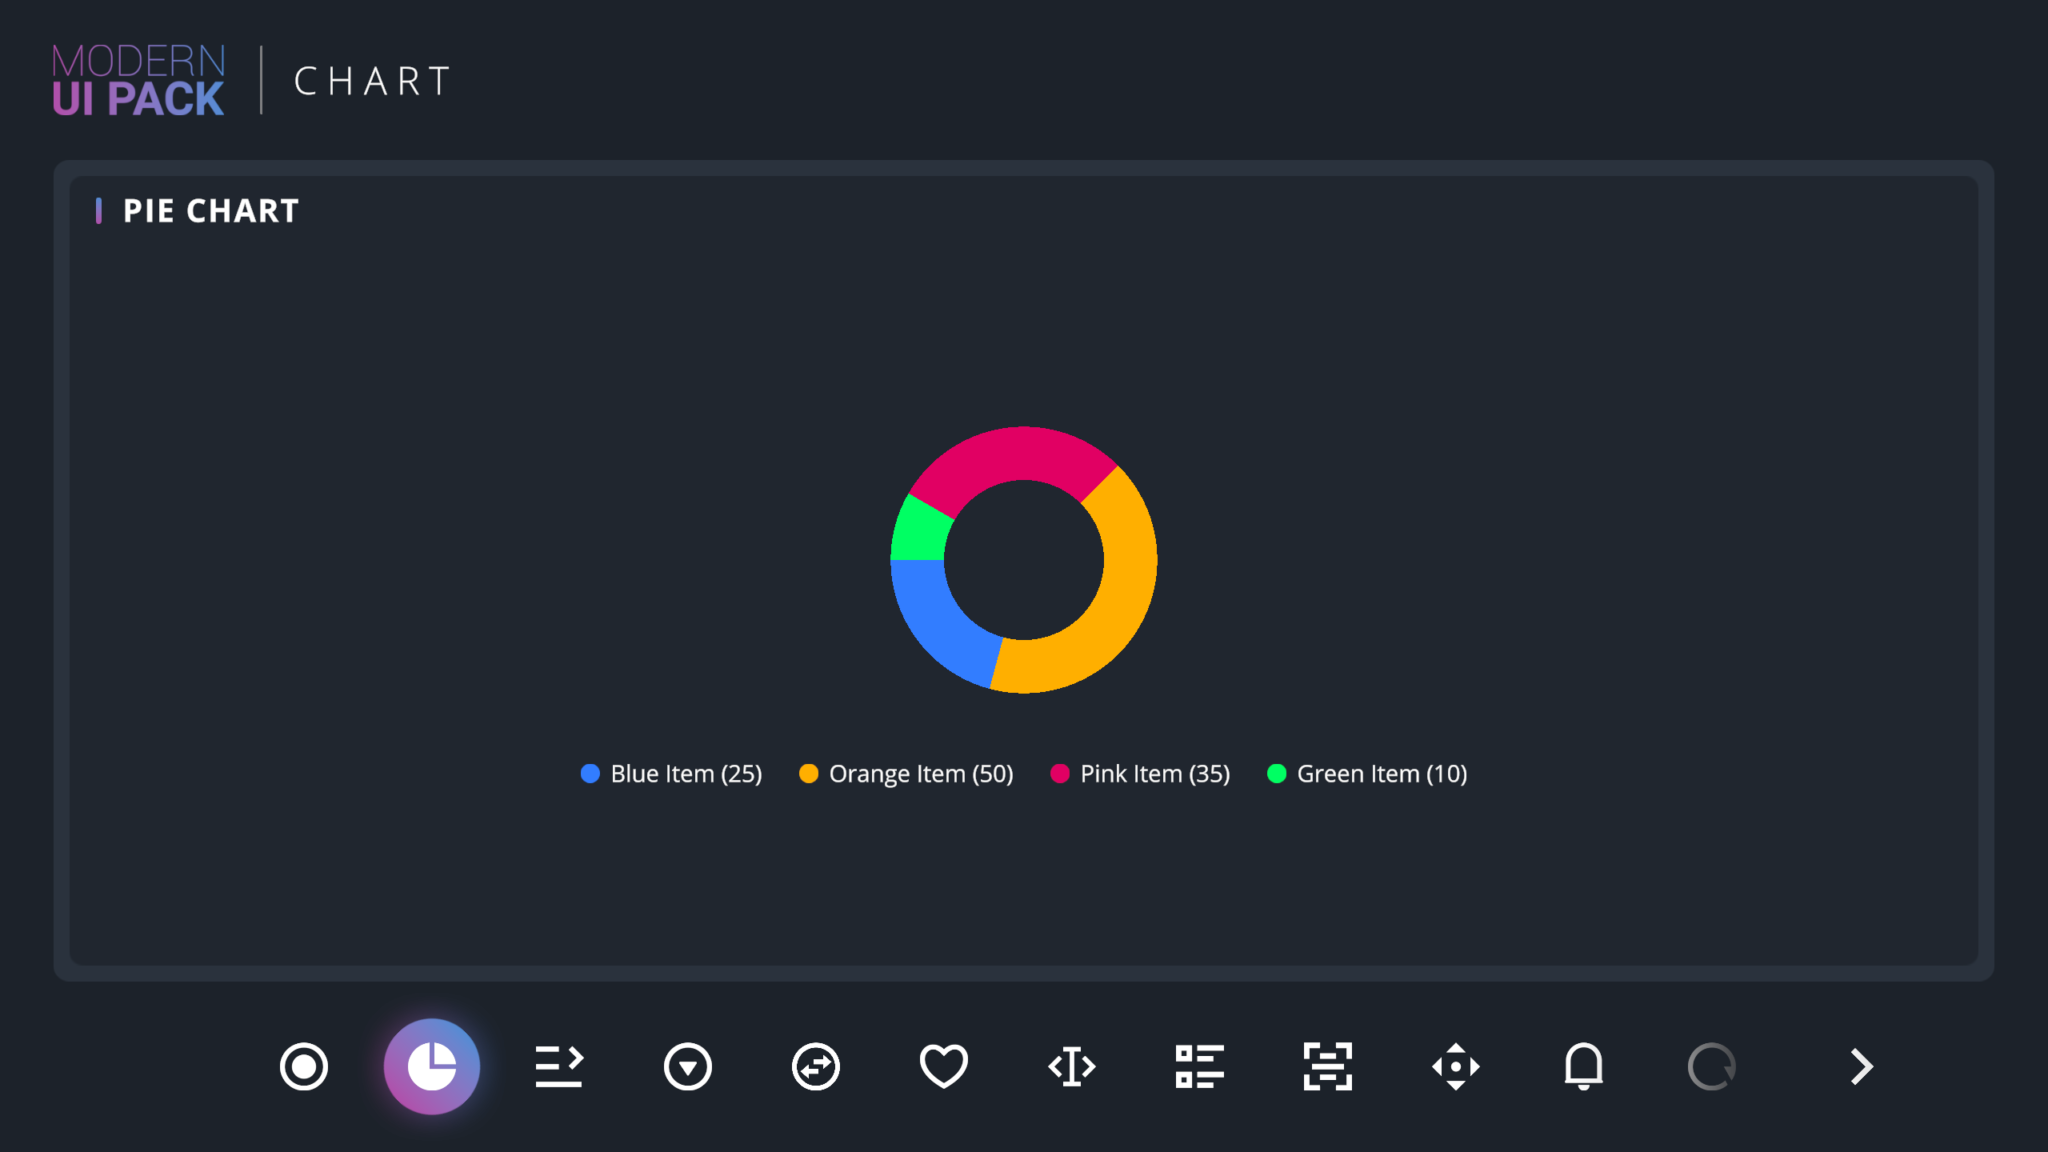Select the Pie Chart demo icon
The height and width of the screenshot is (1152, 2048).
tap(432, 1066)
